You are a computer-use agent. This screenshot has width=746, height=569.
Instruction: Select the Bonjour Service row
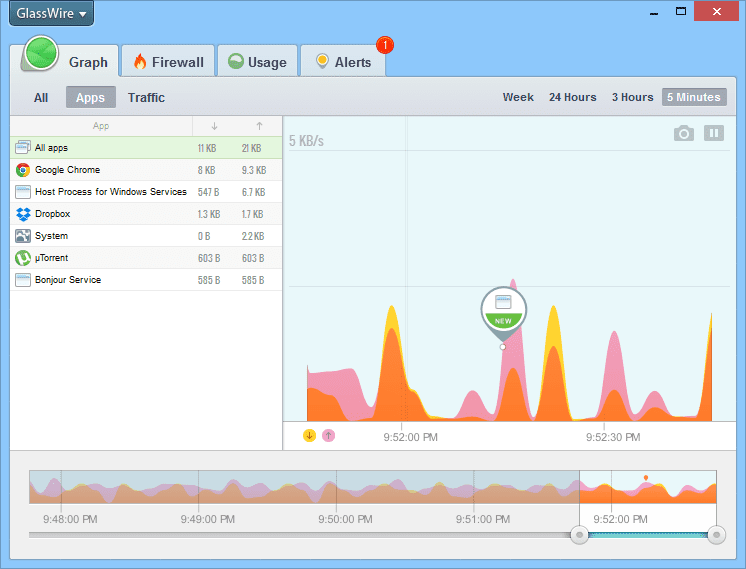tap(146, 280)
